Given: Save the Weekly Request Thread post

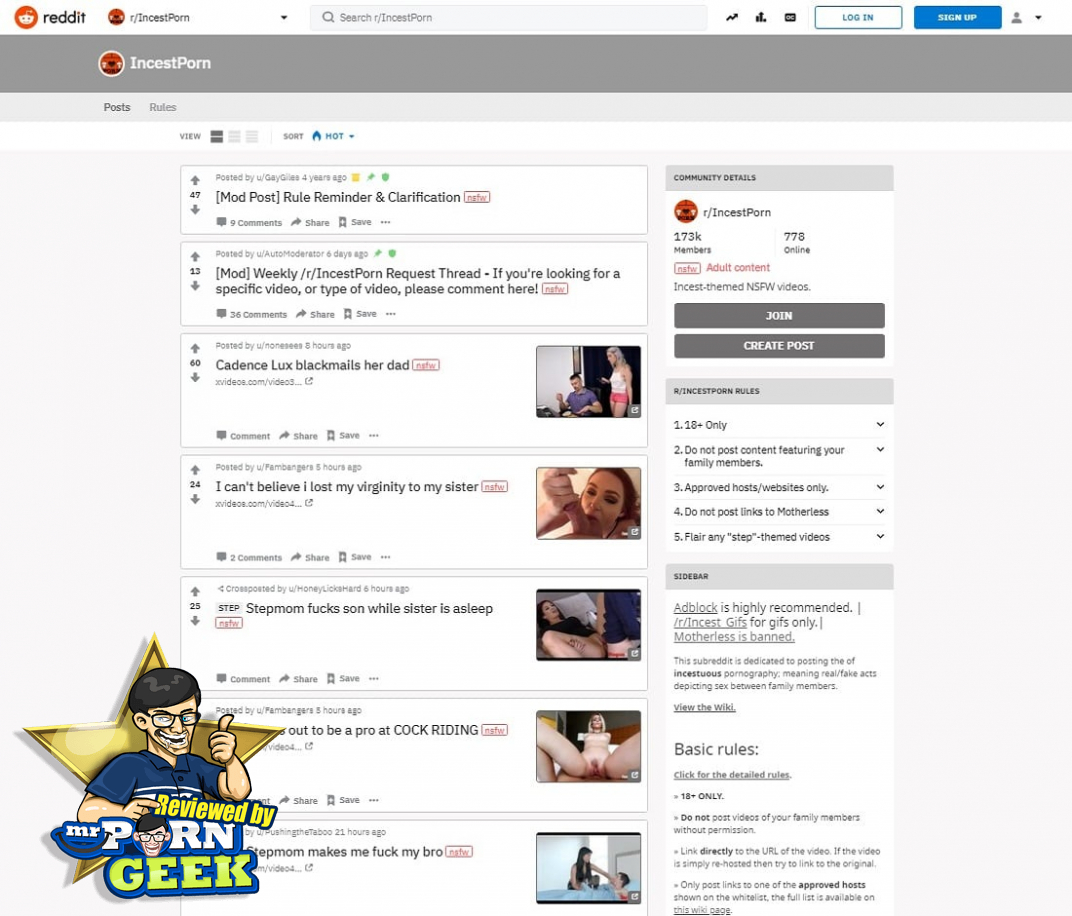Looking at the screenshot, I should point(360,314).
